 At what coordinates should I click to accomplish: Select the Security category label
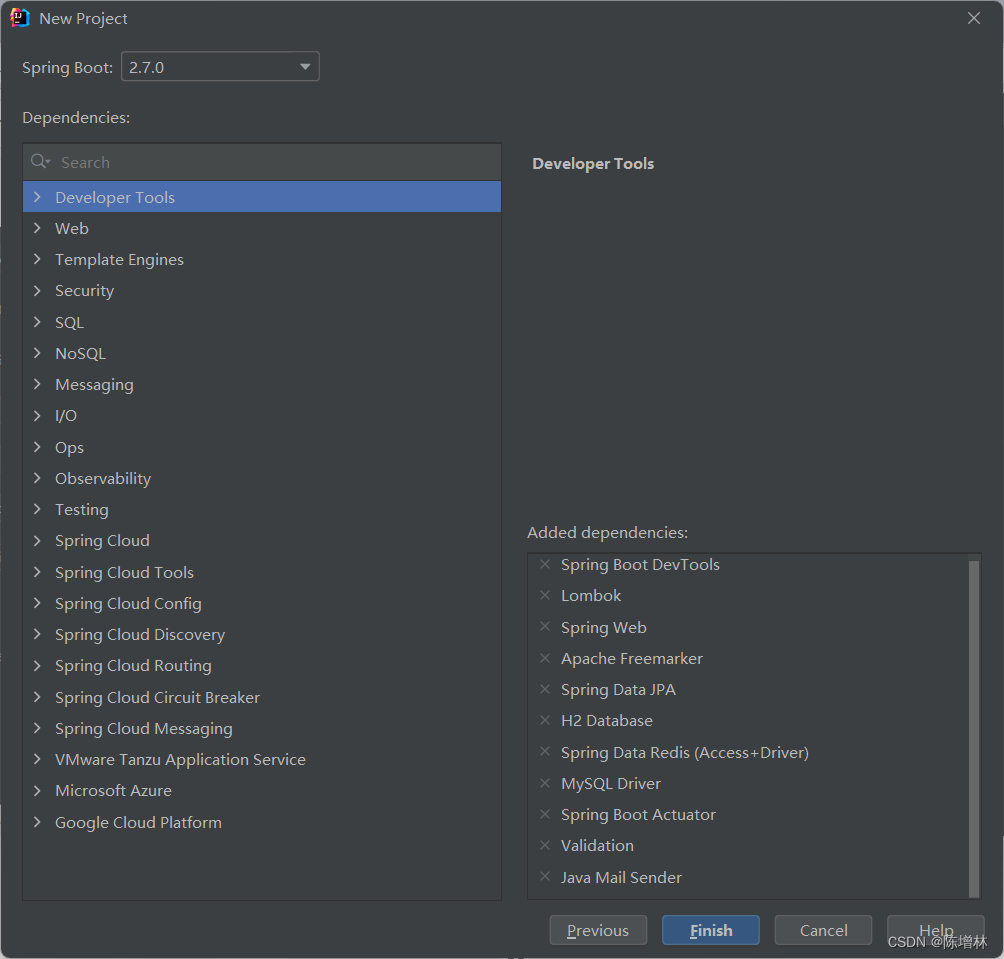click(85, 291)
